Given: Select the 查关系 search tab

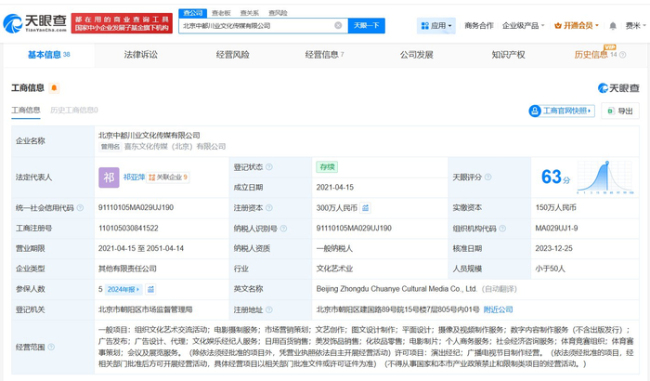Looking at the screenshot, I should coord(249,13).
